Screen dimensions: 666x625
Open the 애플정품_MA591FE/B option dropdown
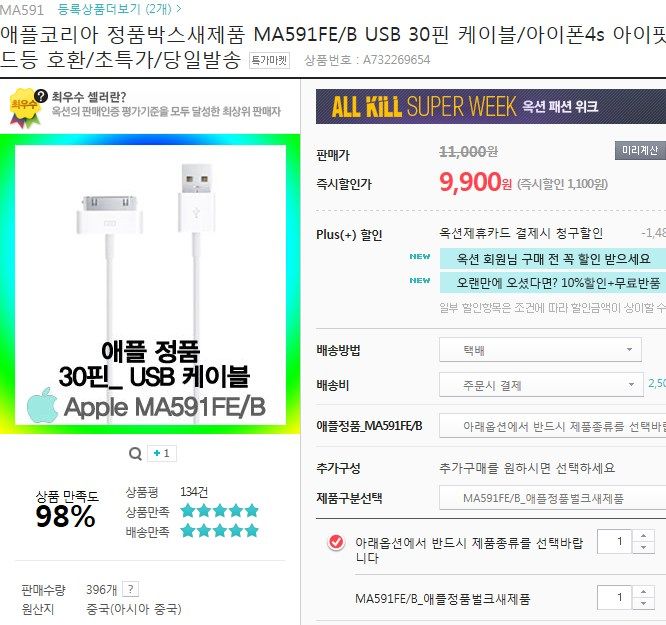tap(552, 426)
